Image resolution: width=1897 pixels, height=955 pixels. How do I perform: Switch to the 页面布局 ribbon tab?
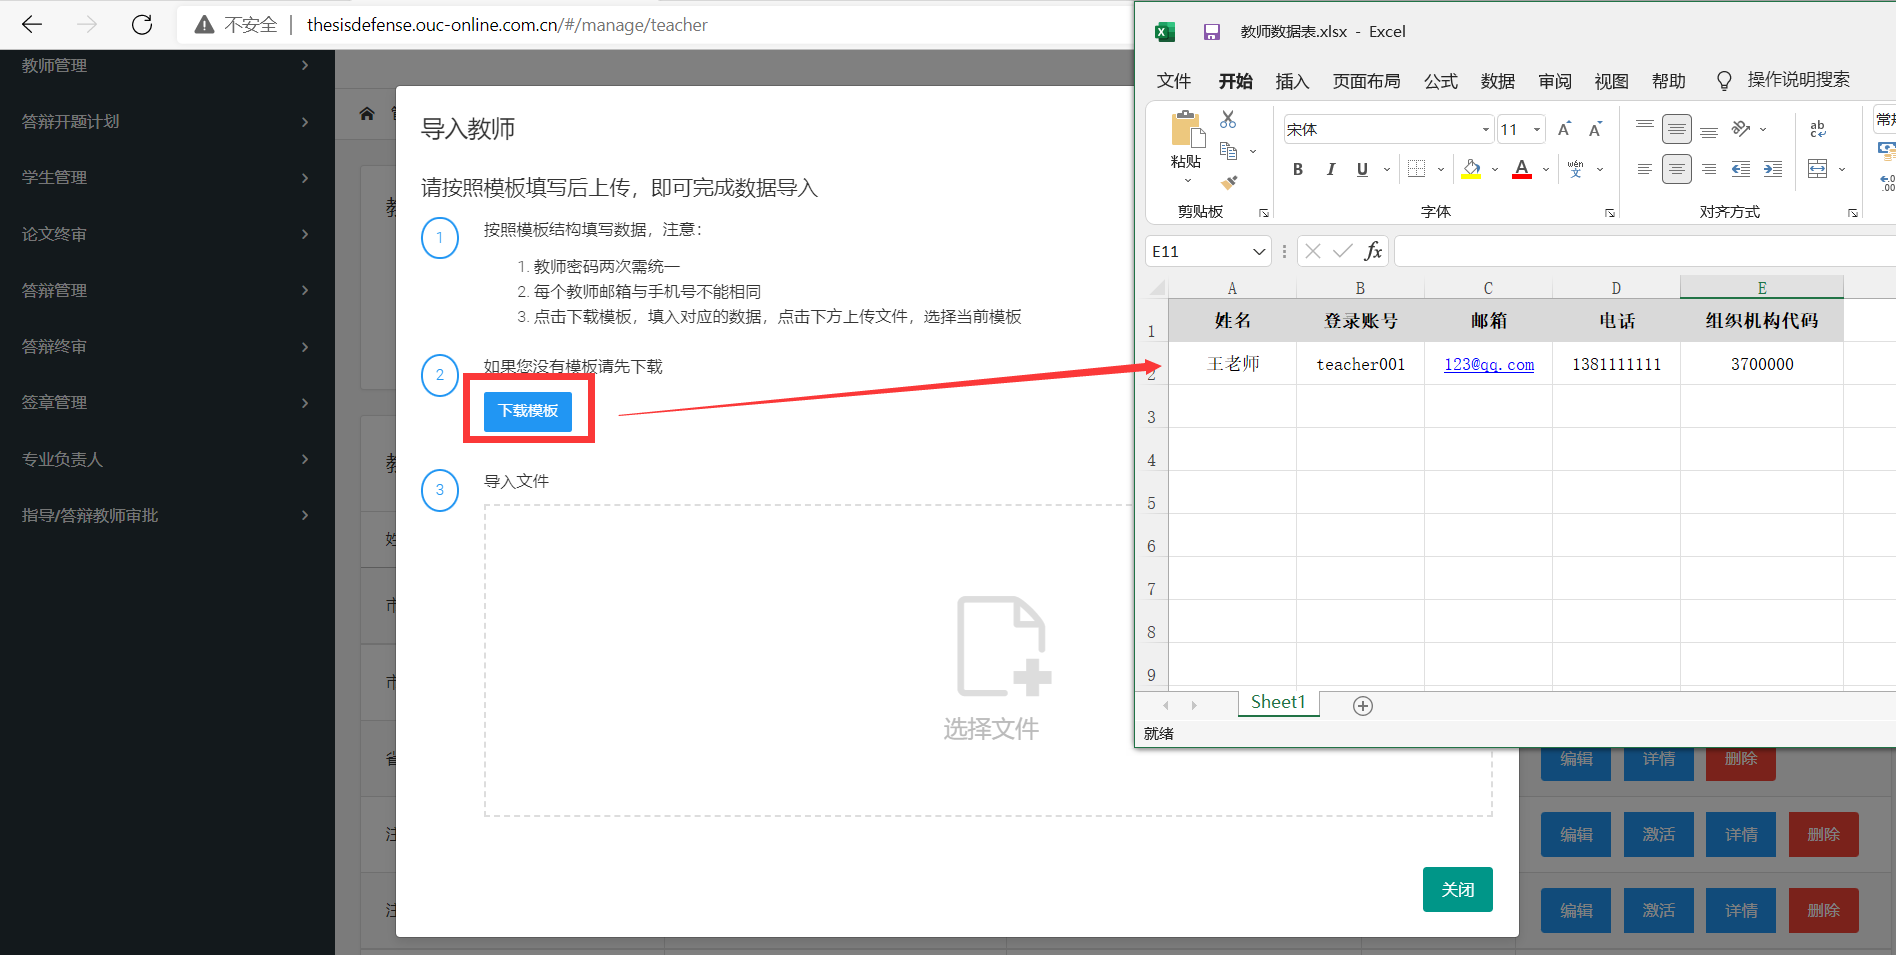[1366, 81]
